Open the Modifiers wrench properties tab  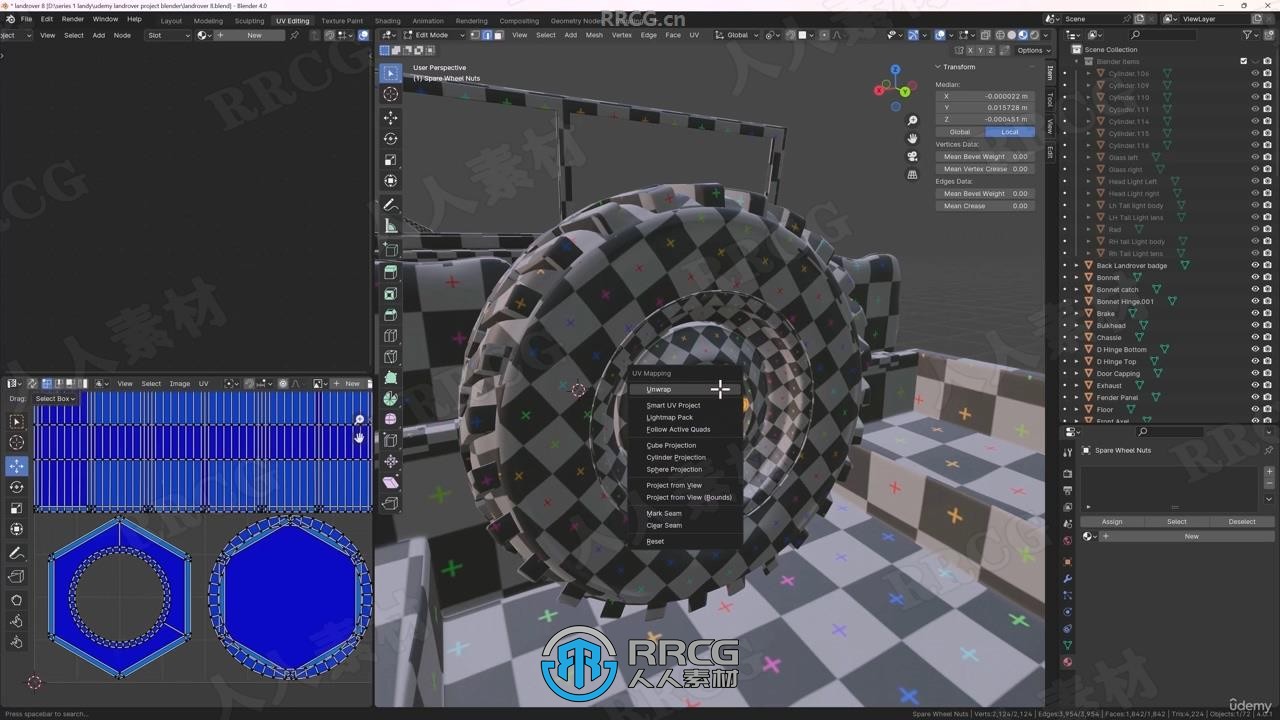tap(1067, 579)
